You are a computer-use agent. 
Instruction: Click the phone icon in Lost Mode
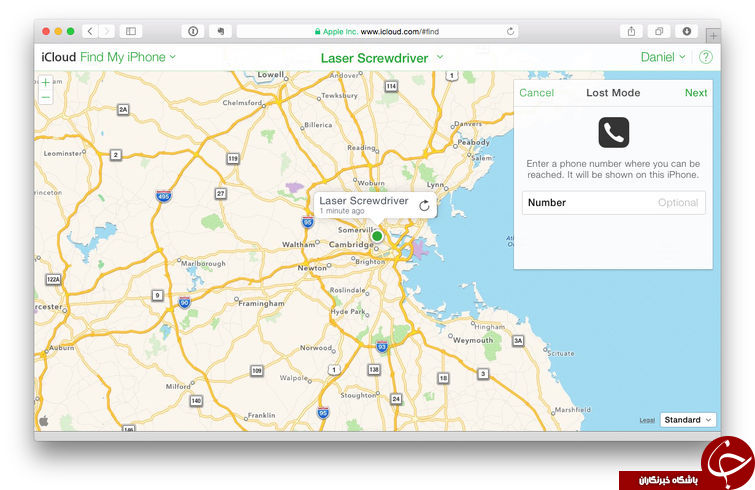613,132
